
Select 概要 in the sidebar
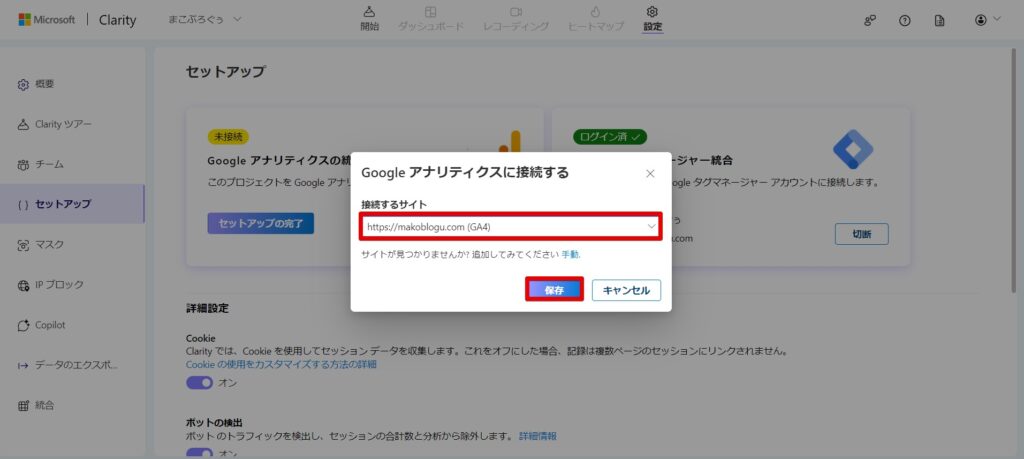(x=72, y=84)
